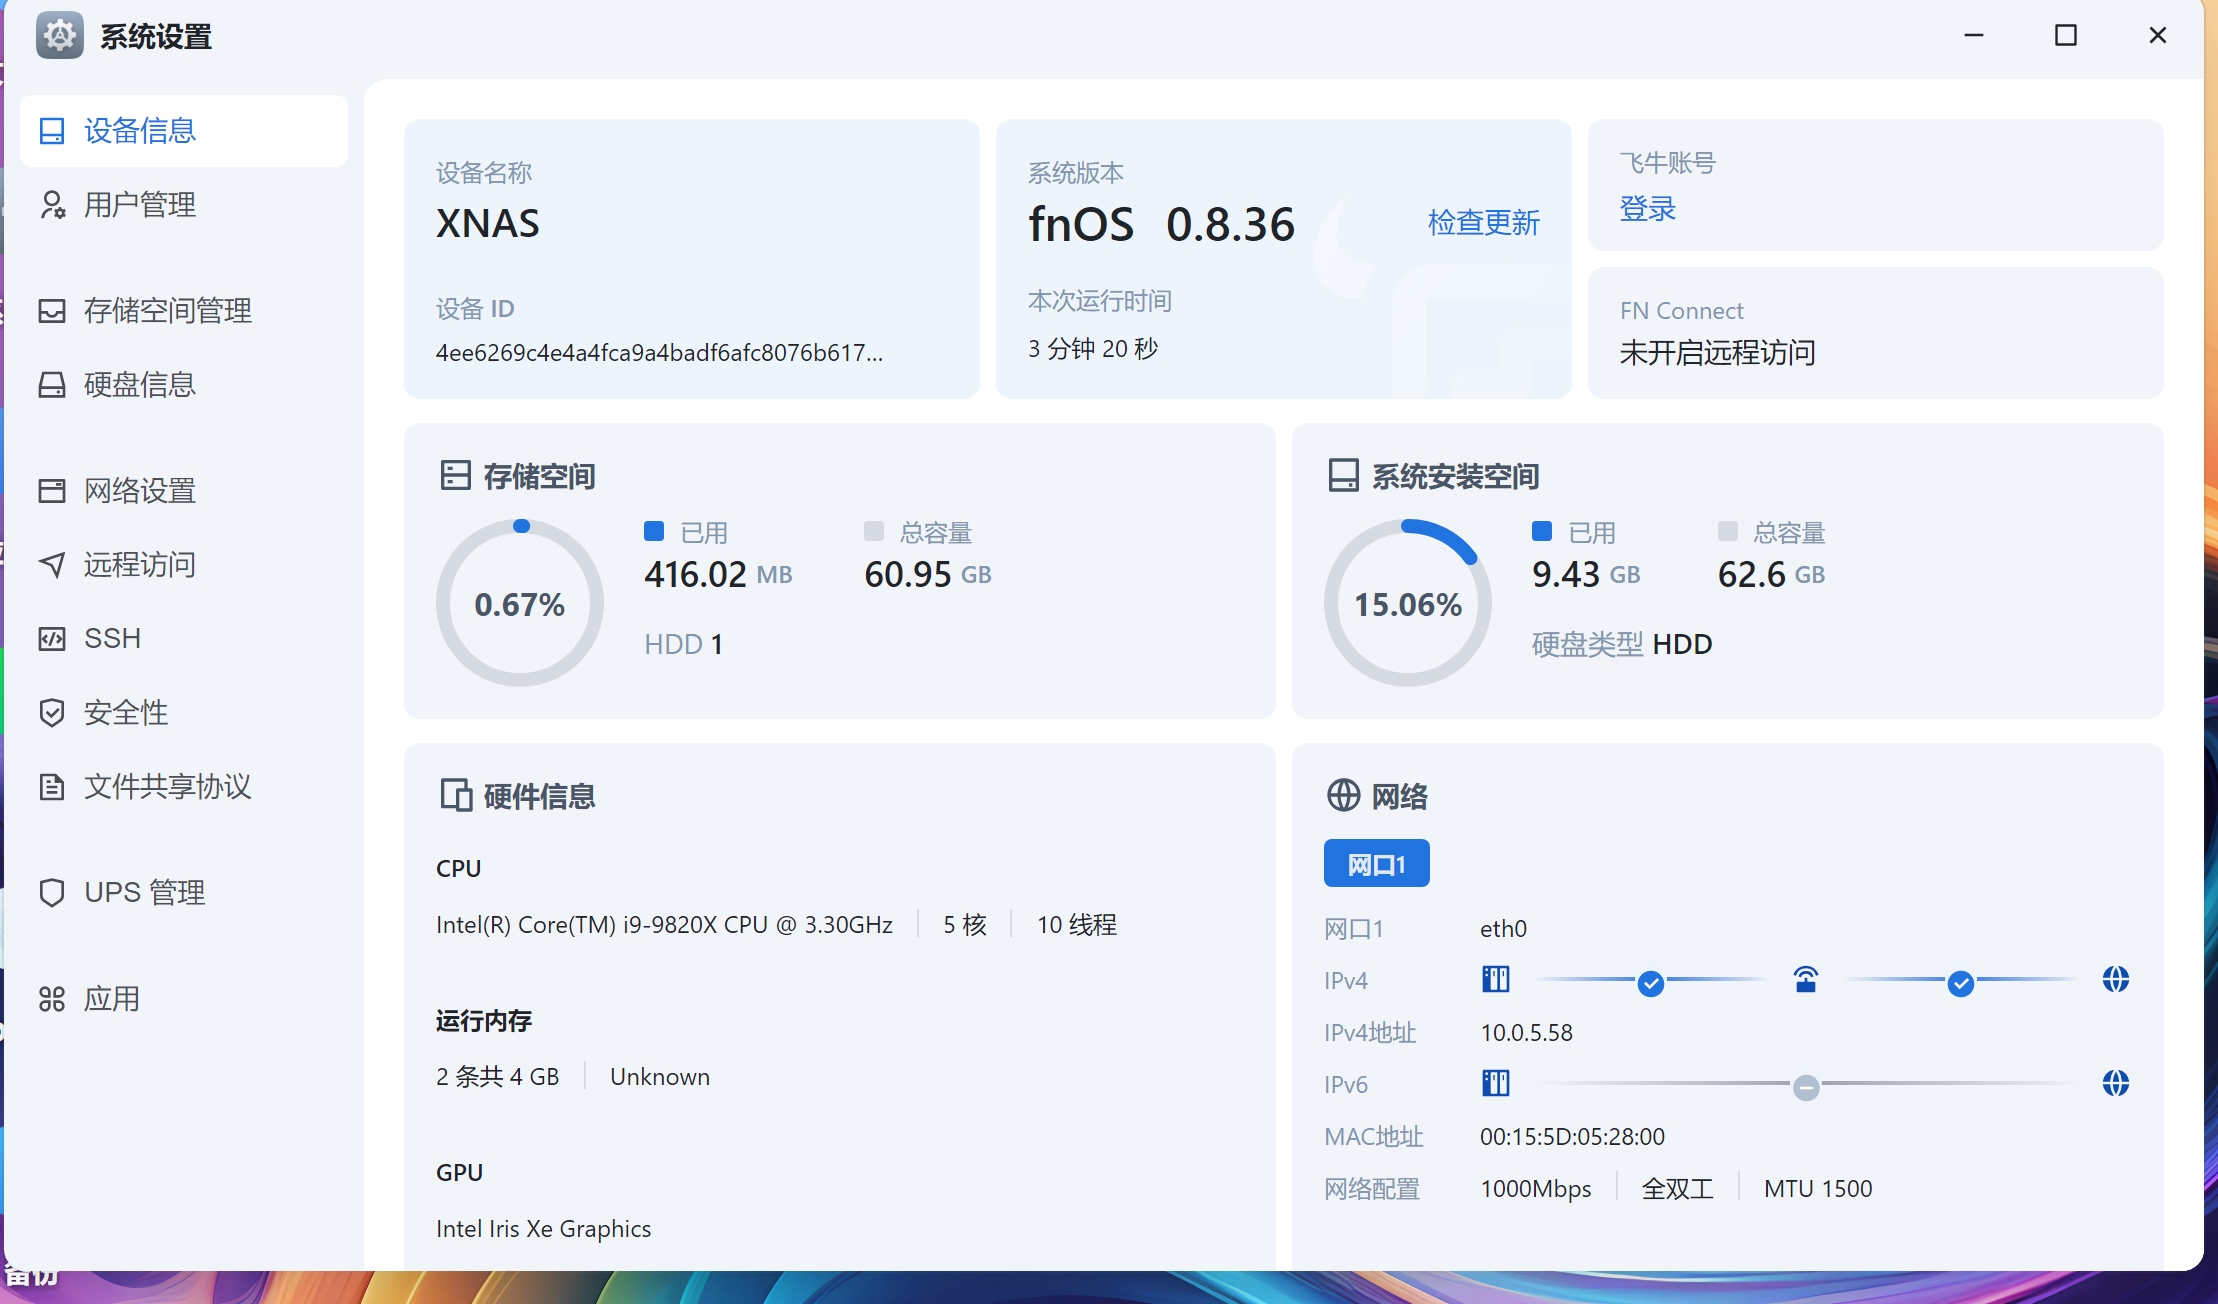This screenshot has width=2218, height=1304.
Task: Click the uptime 3 分钟 20 秒
Action: 1093,349
